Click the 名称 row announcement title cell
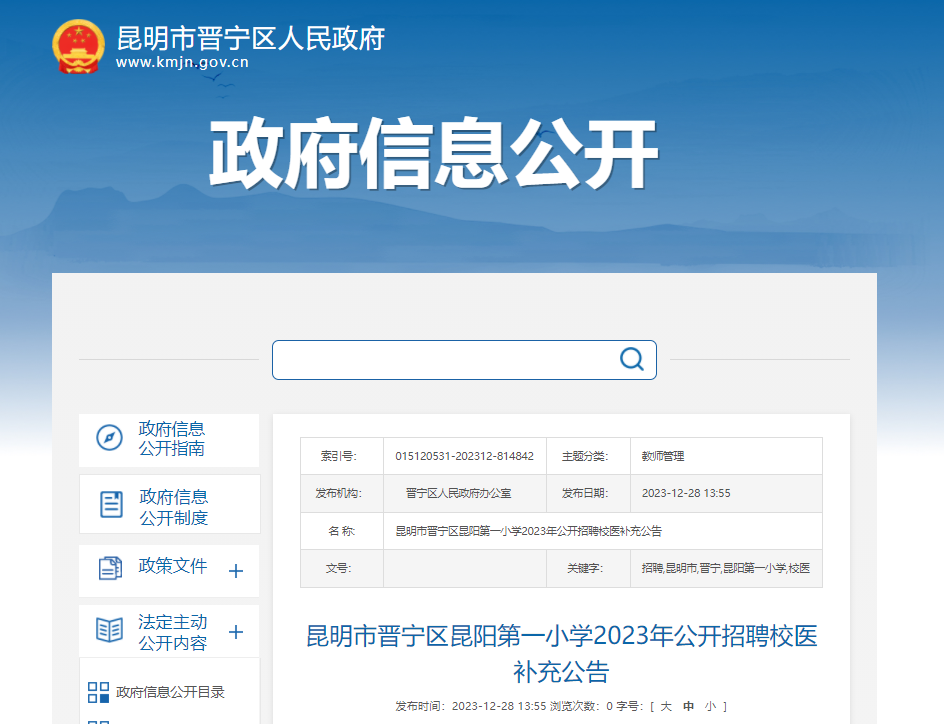This screenshot has width=944, height=724. [x=603, y=531]
